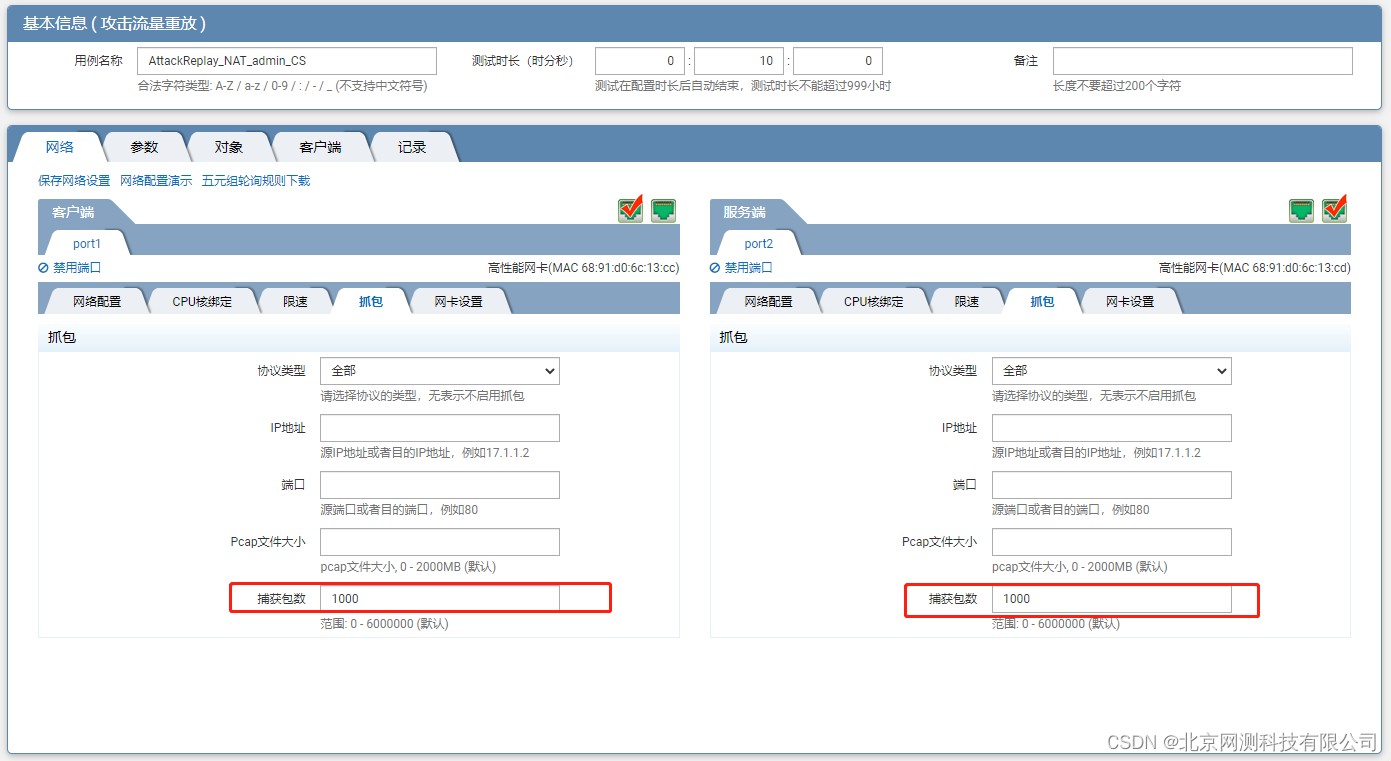1391x761 pixels.
Task: Open the 协议类型 dropdown in the 服务端 panel
Action: (x=1112, y=371)
